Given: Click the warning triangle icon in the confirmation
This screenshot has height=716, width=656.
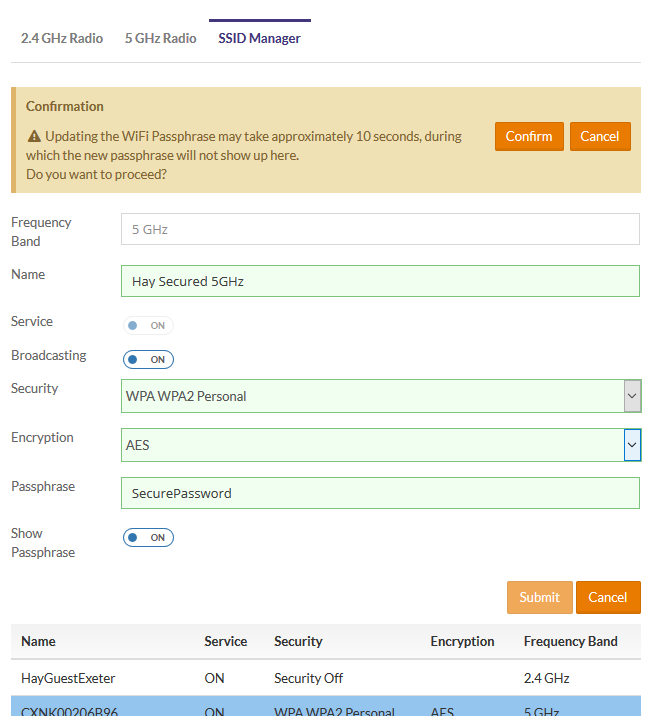Looking at the screenshot, I should (34, 136).
